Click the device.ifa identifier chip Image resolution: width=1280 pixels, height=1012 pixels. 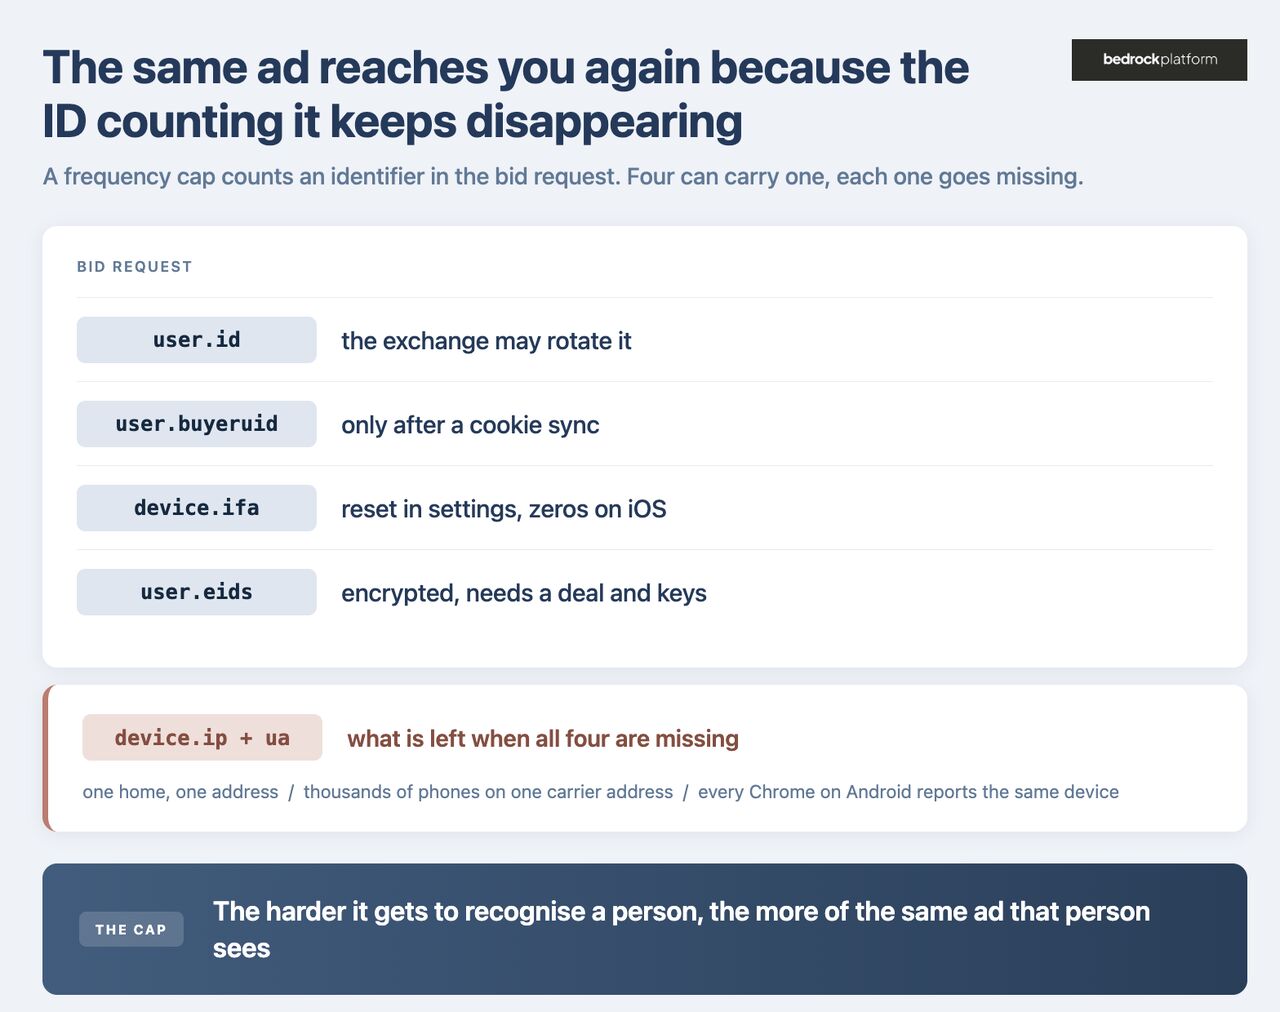tap(197, 508)
